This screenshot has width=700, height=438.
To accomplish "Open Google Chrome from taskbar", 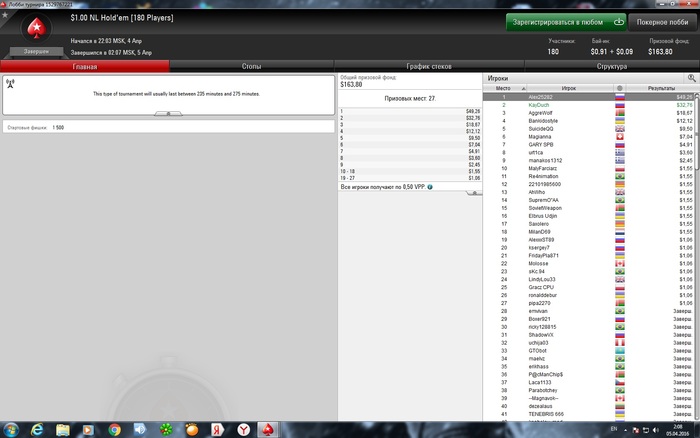I will (114, 430).
